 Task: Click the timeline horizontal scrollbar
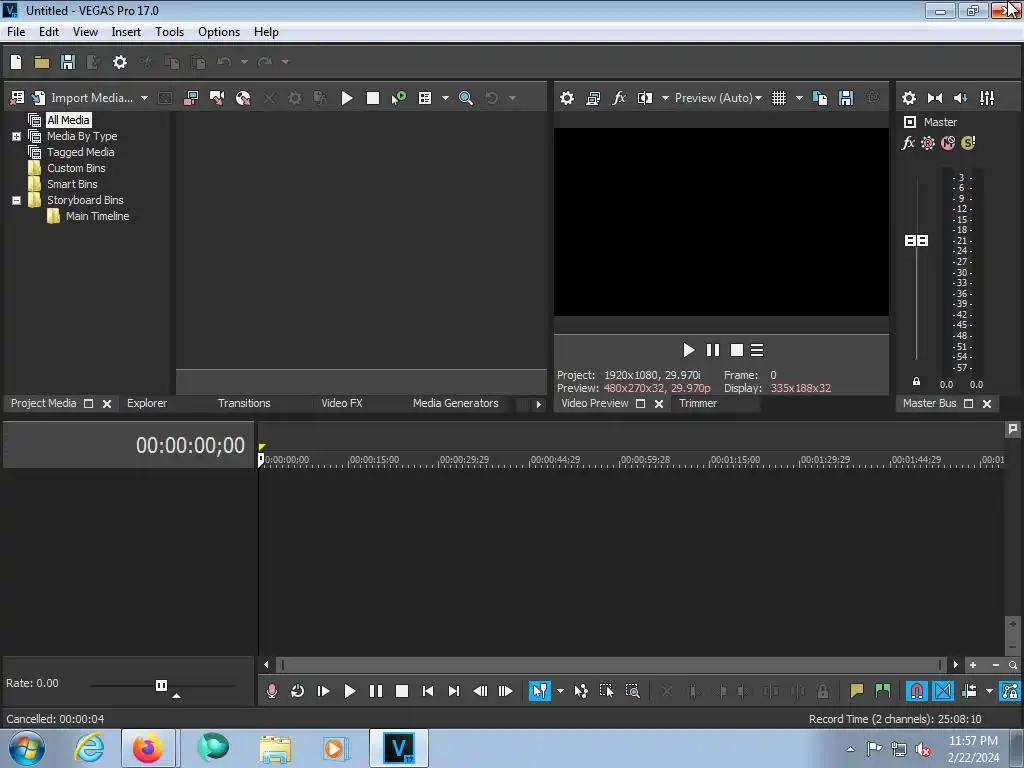click(x=611, y=665)
